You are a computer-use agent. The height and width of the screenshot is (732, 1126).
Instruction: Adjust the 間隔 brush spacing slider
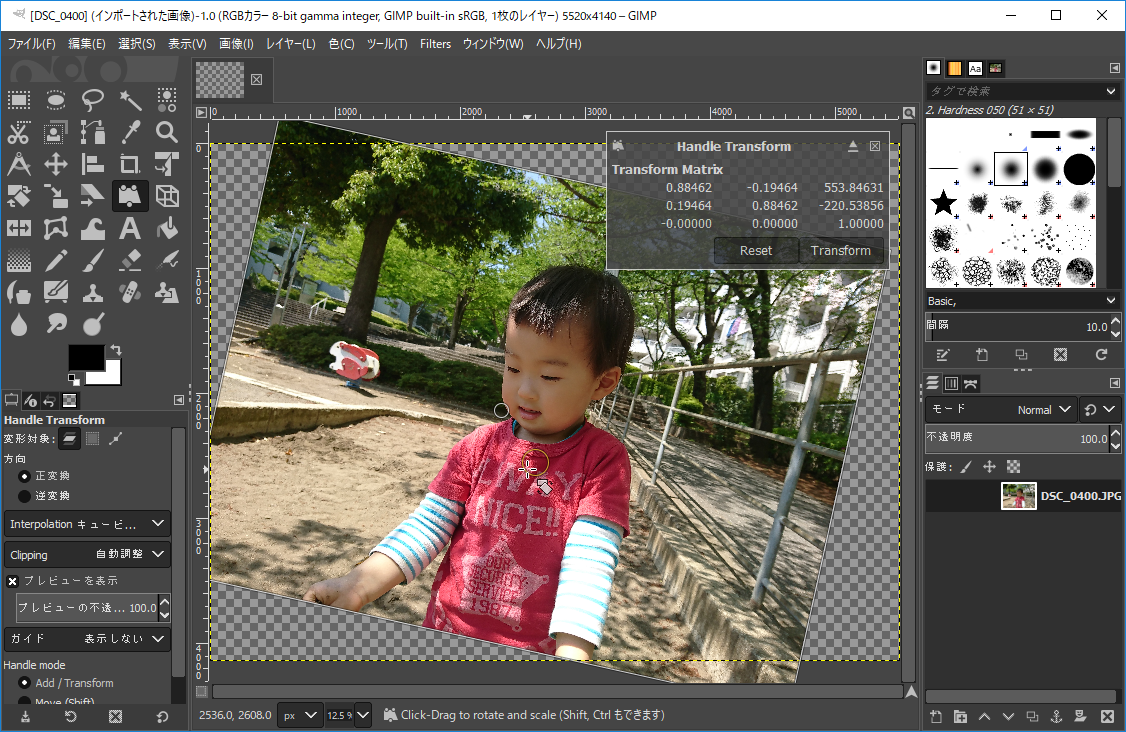click(x=1018, y=326)
